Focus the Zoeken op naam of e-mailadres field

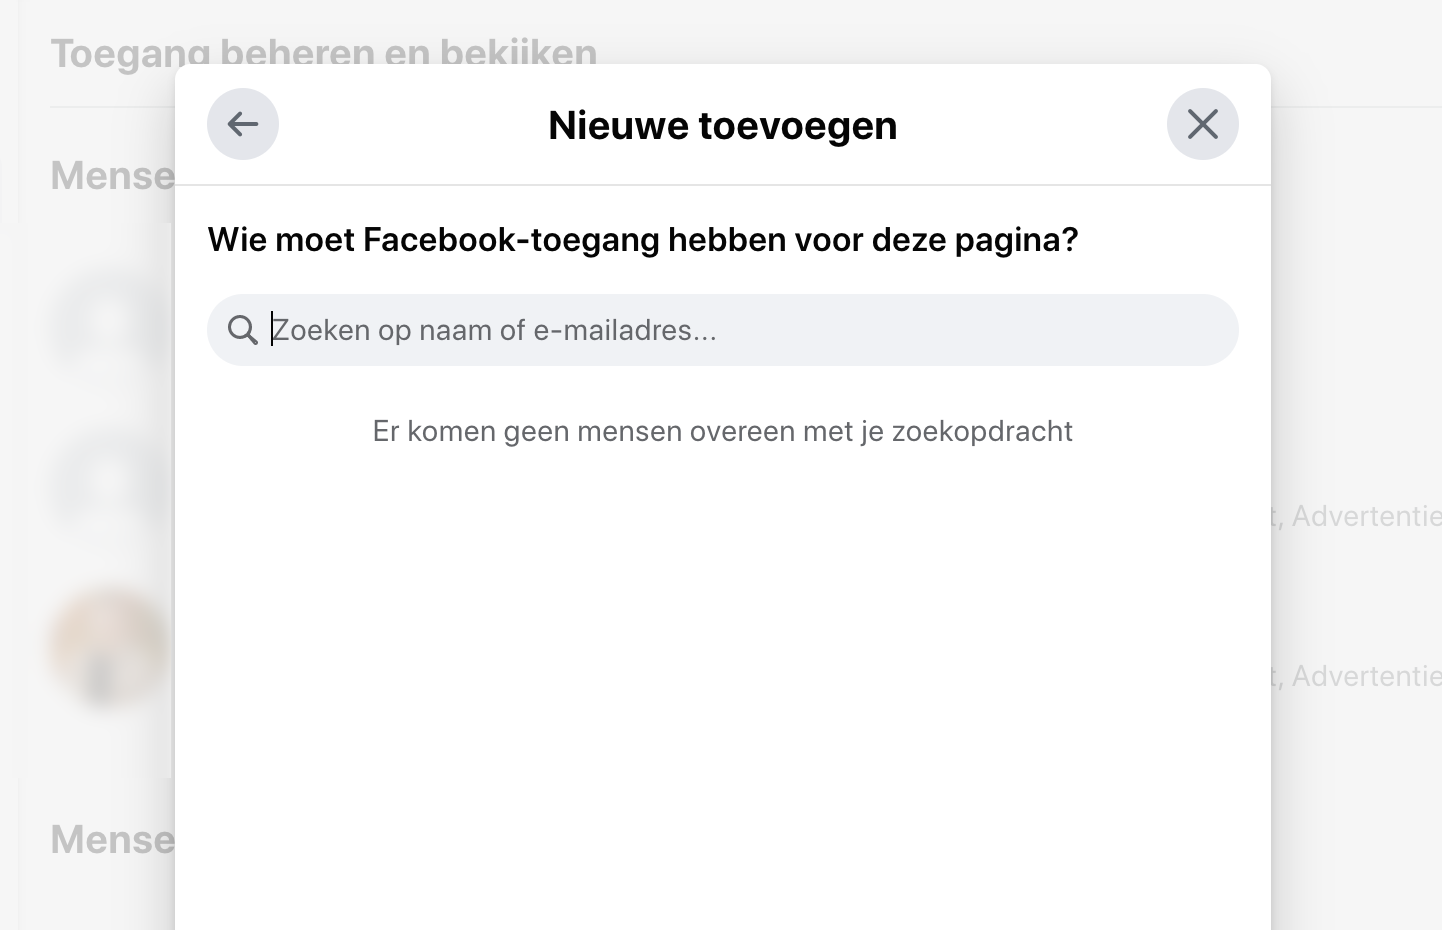(722, 330)
